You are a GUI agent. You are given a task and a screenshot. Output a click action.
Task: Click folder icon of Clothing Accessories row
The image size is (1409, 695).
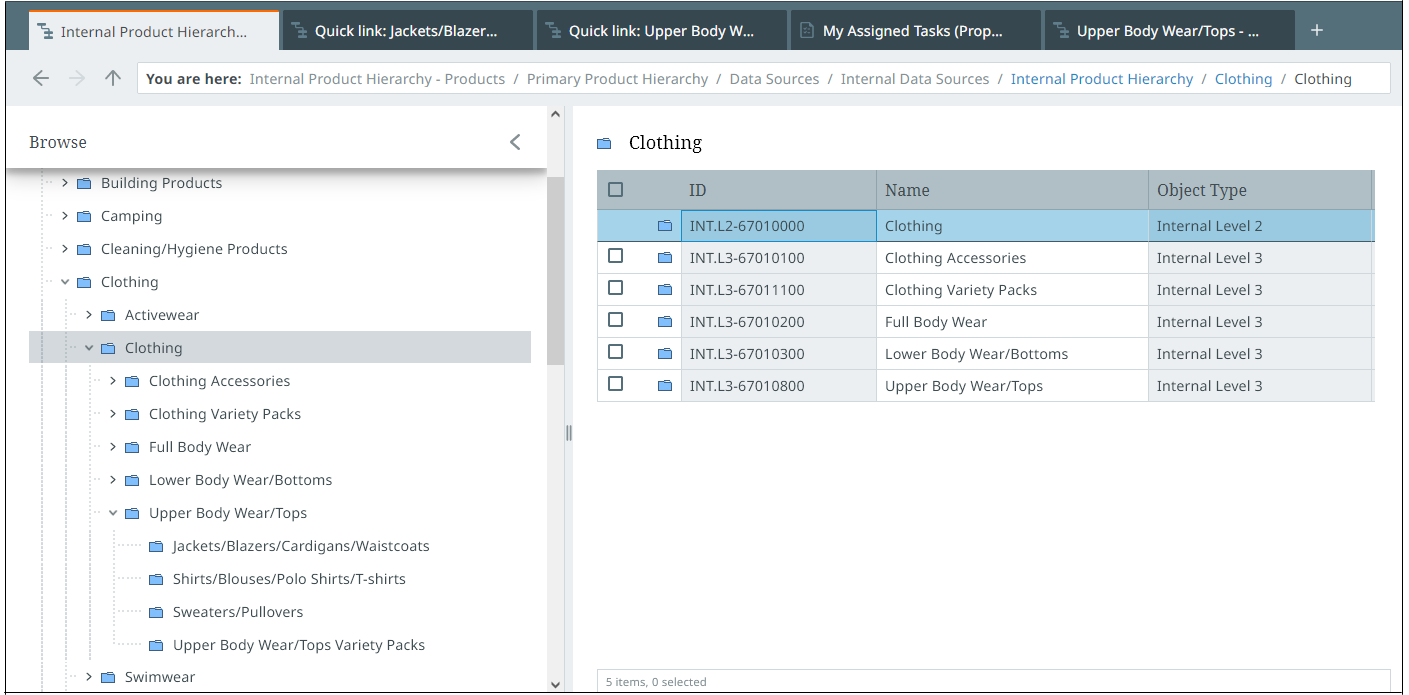tap(665, 258)
